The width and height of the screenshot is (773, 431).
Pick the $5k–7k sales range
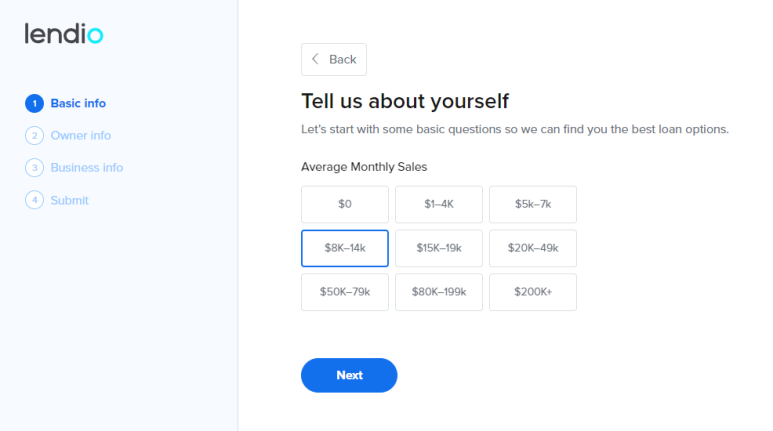pyautogui.click(x=533, y=204)
